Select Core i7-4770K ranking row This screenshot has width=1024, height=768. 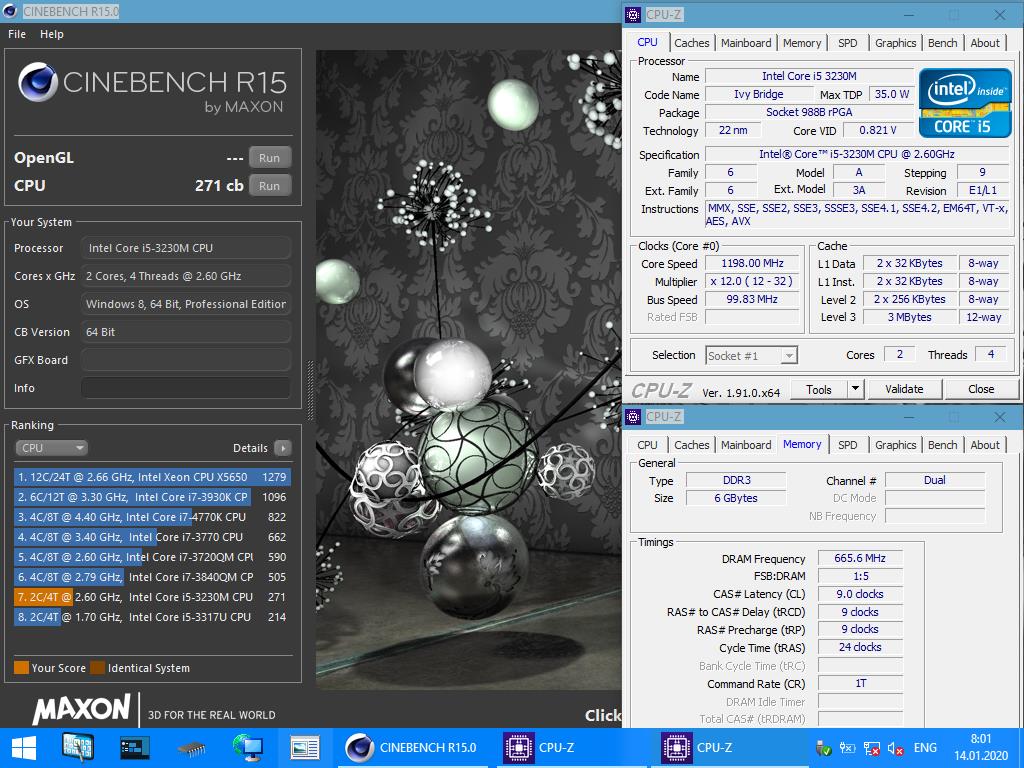[152, 517]
